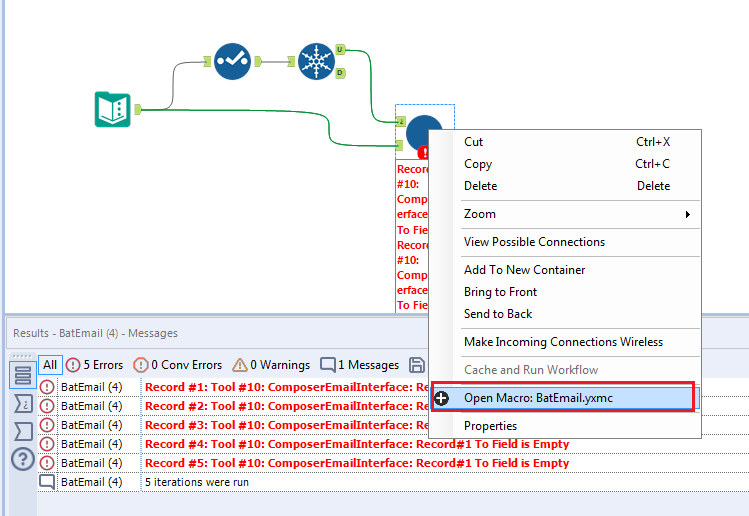
Task: Click error icon on Record #5 row
Action: pyautogui.click(x=47, y=463)
